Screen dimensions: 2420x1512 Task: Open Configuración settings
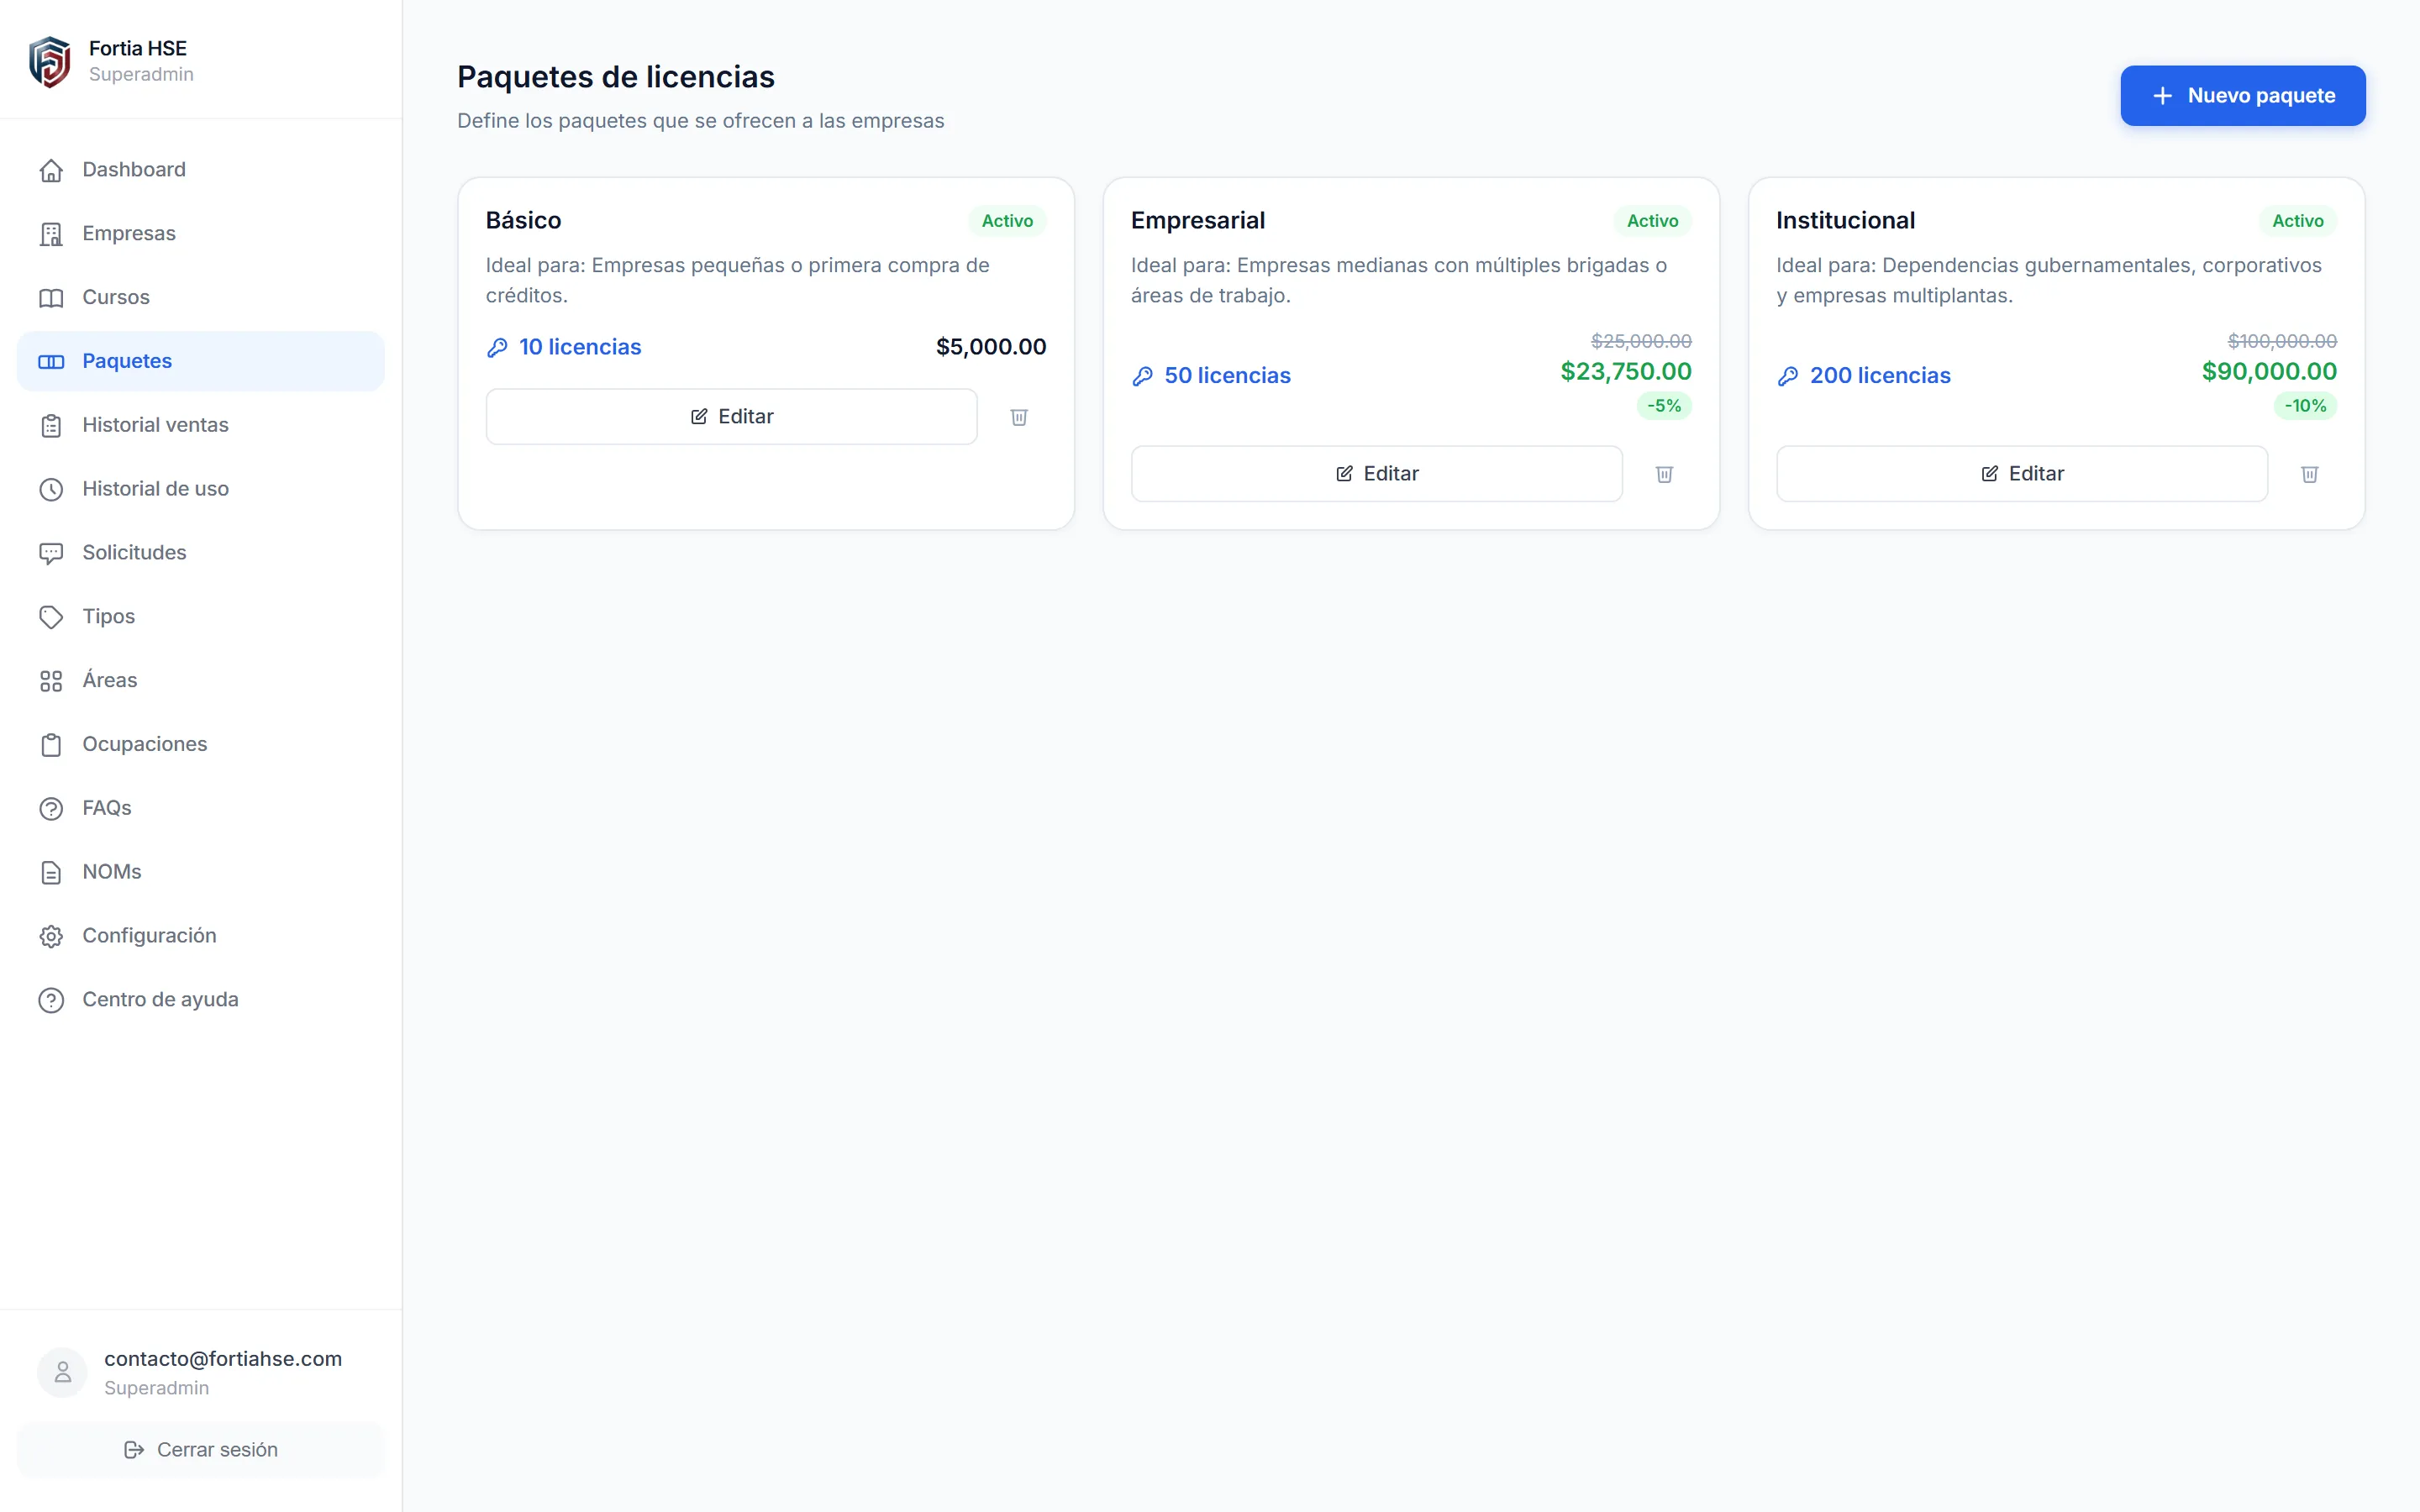[201, 936]
